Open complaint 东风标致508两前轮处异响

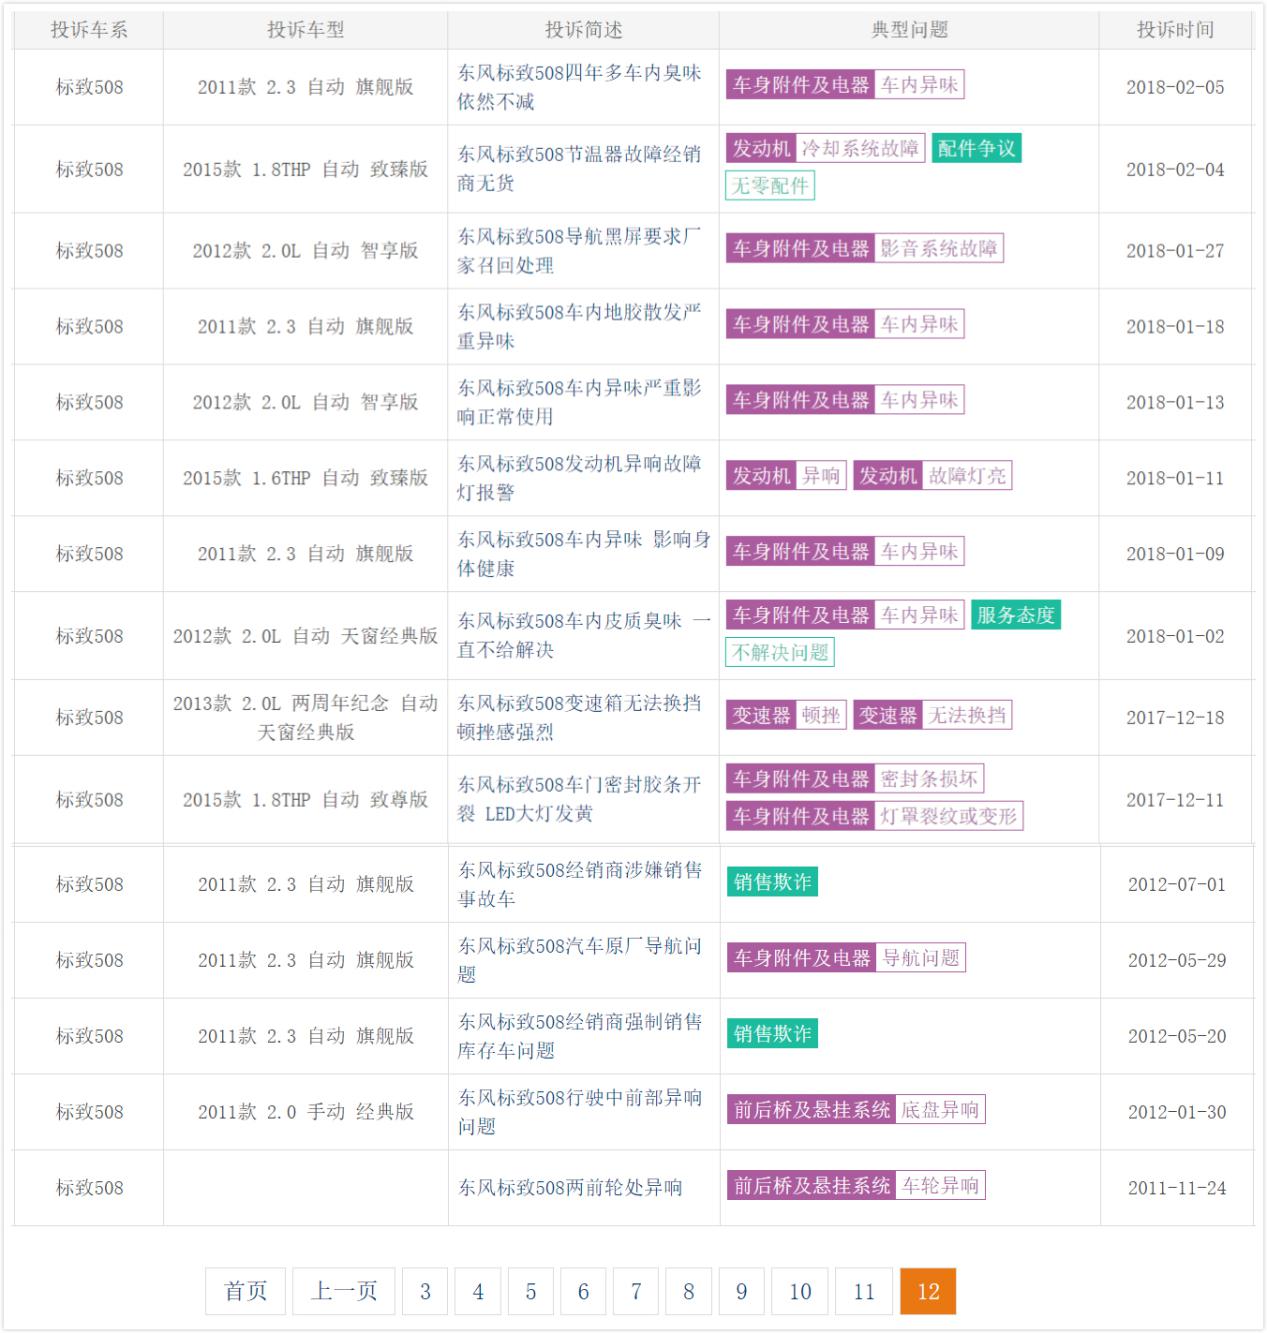570,1187
